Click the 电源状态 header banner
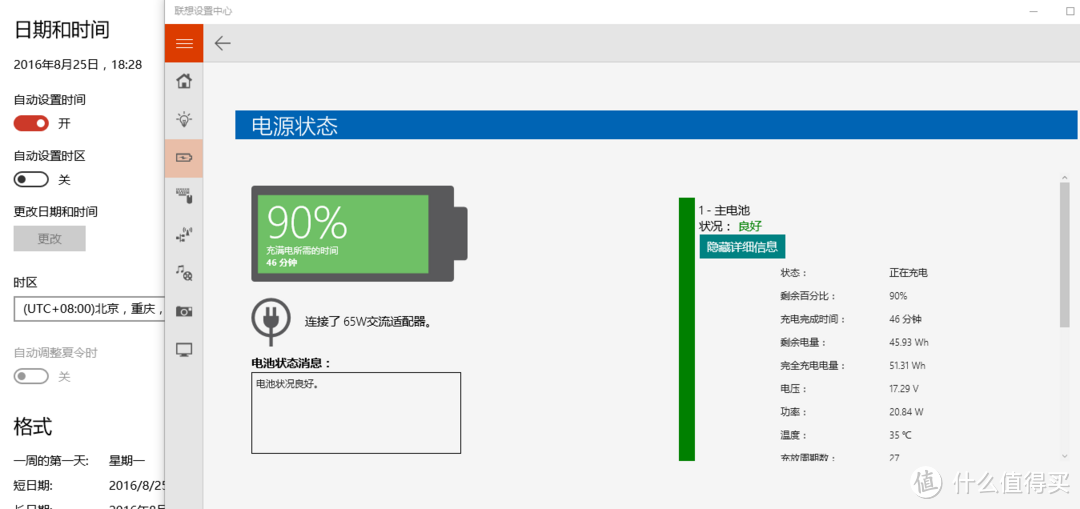This screenshot has width=1080, height=509. [656, 125]
